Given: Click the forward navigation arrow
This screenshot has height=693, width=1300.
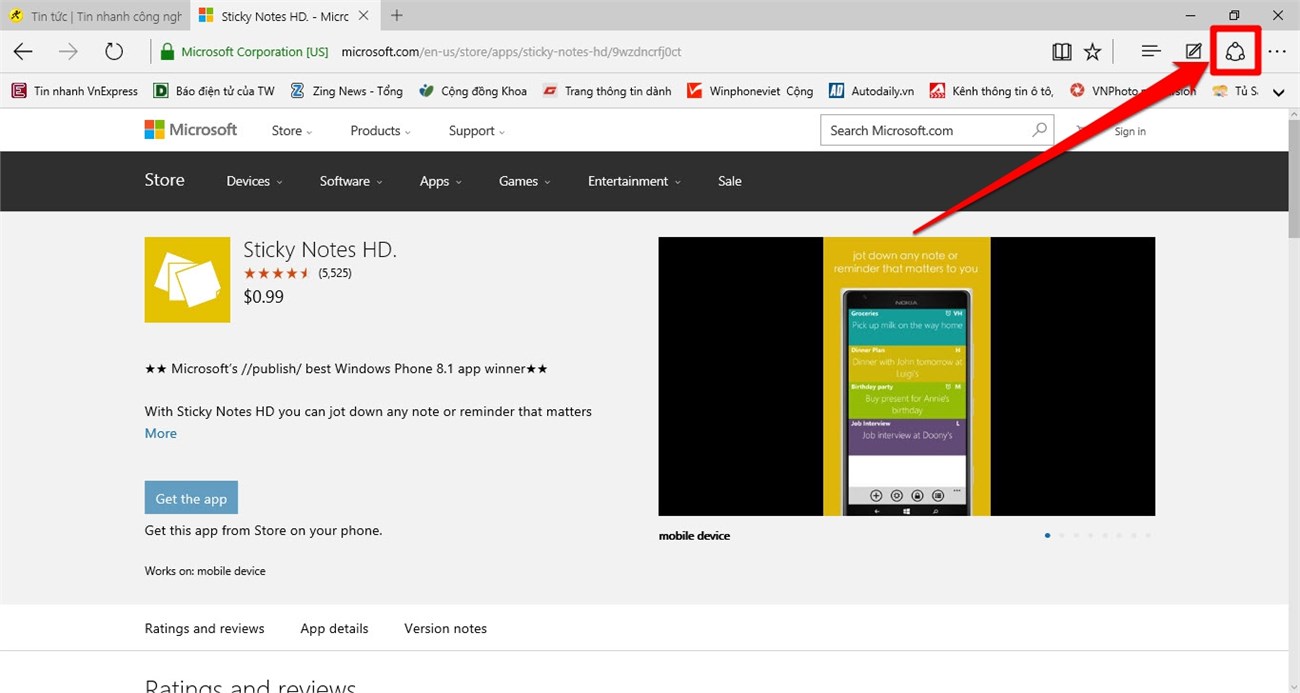Looking at the screenshot, I should pyautogui.click(x=68, y=52).
